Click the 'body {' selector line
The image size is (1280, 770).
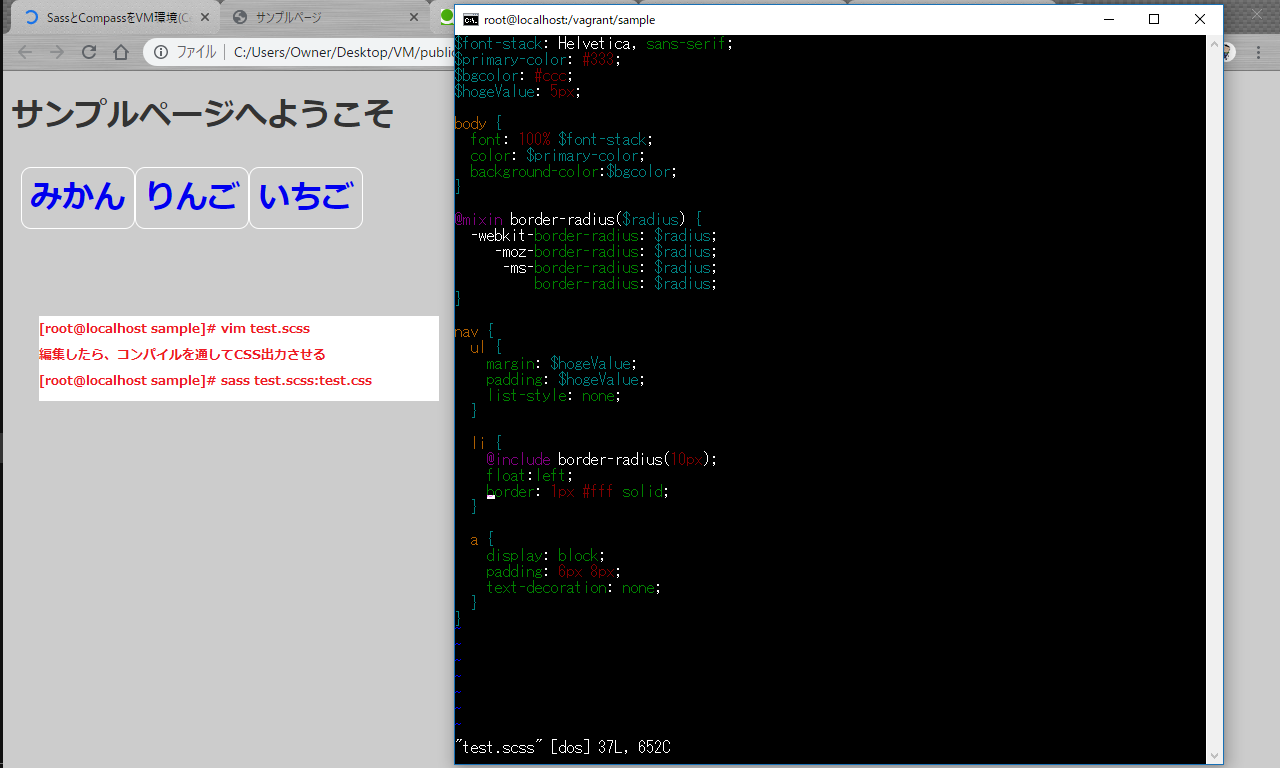point(478,124)
